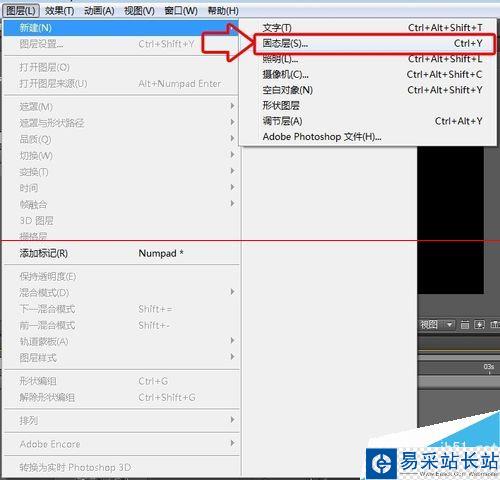Choose 固态层(S)... to create a solid layer

(374, 43)
